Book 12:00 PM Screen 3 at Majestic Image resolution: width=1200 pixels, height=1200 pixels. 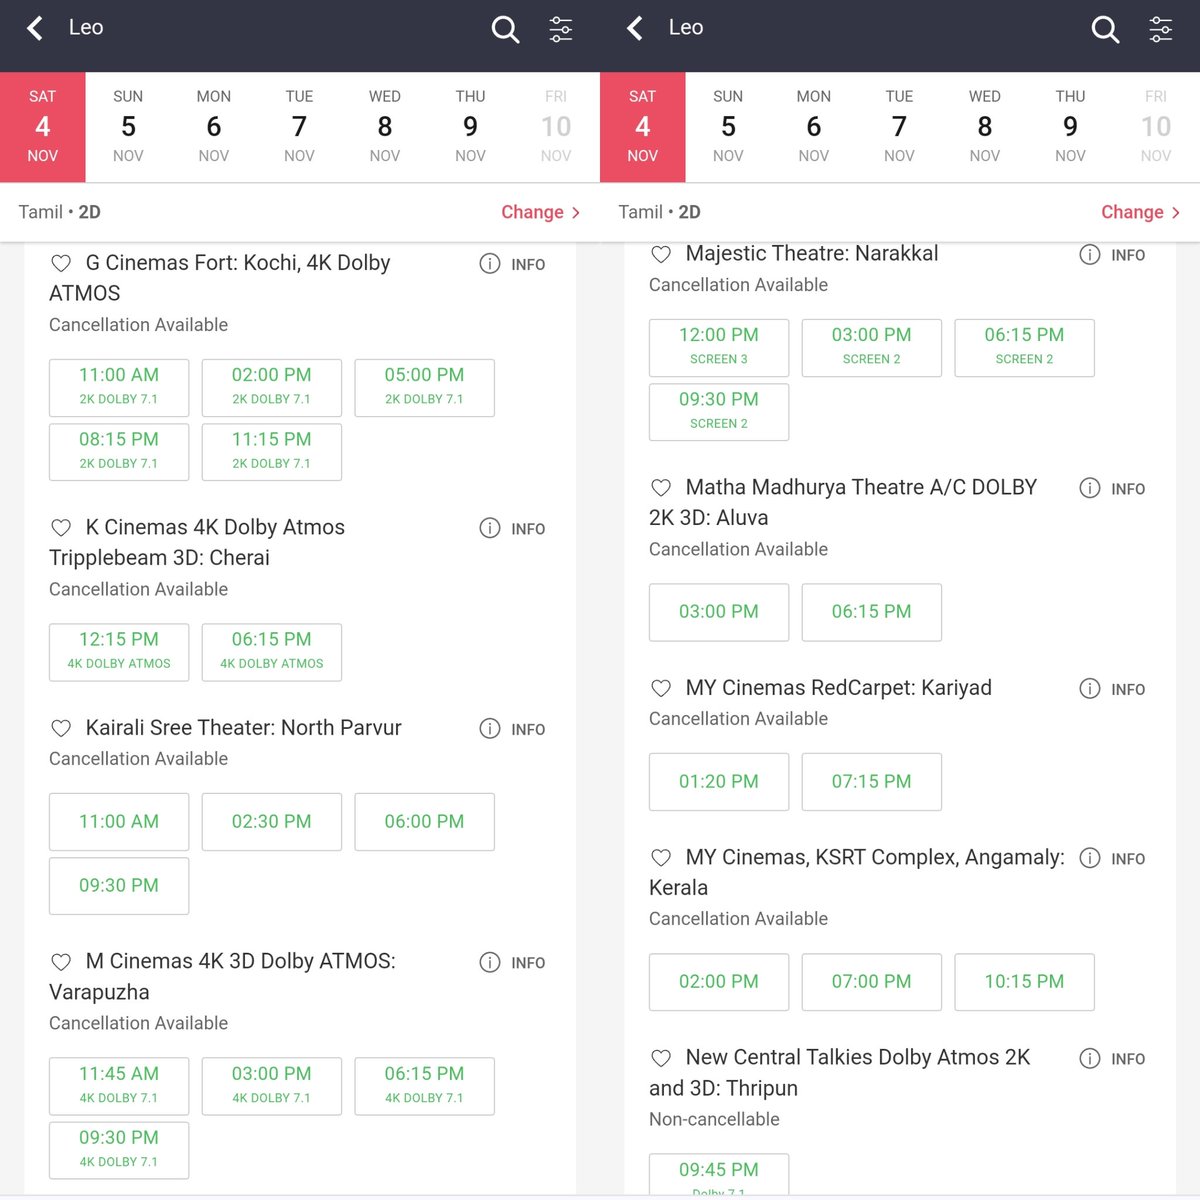point(719,348)
